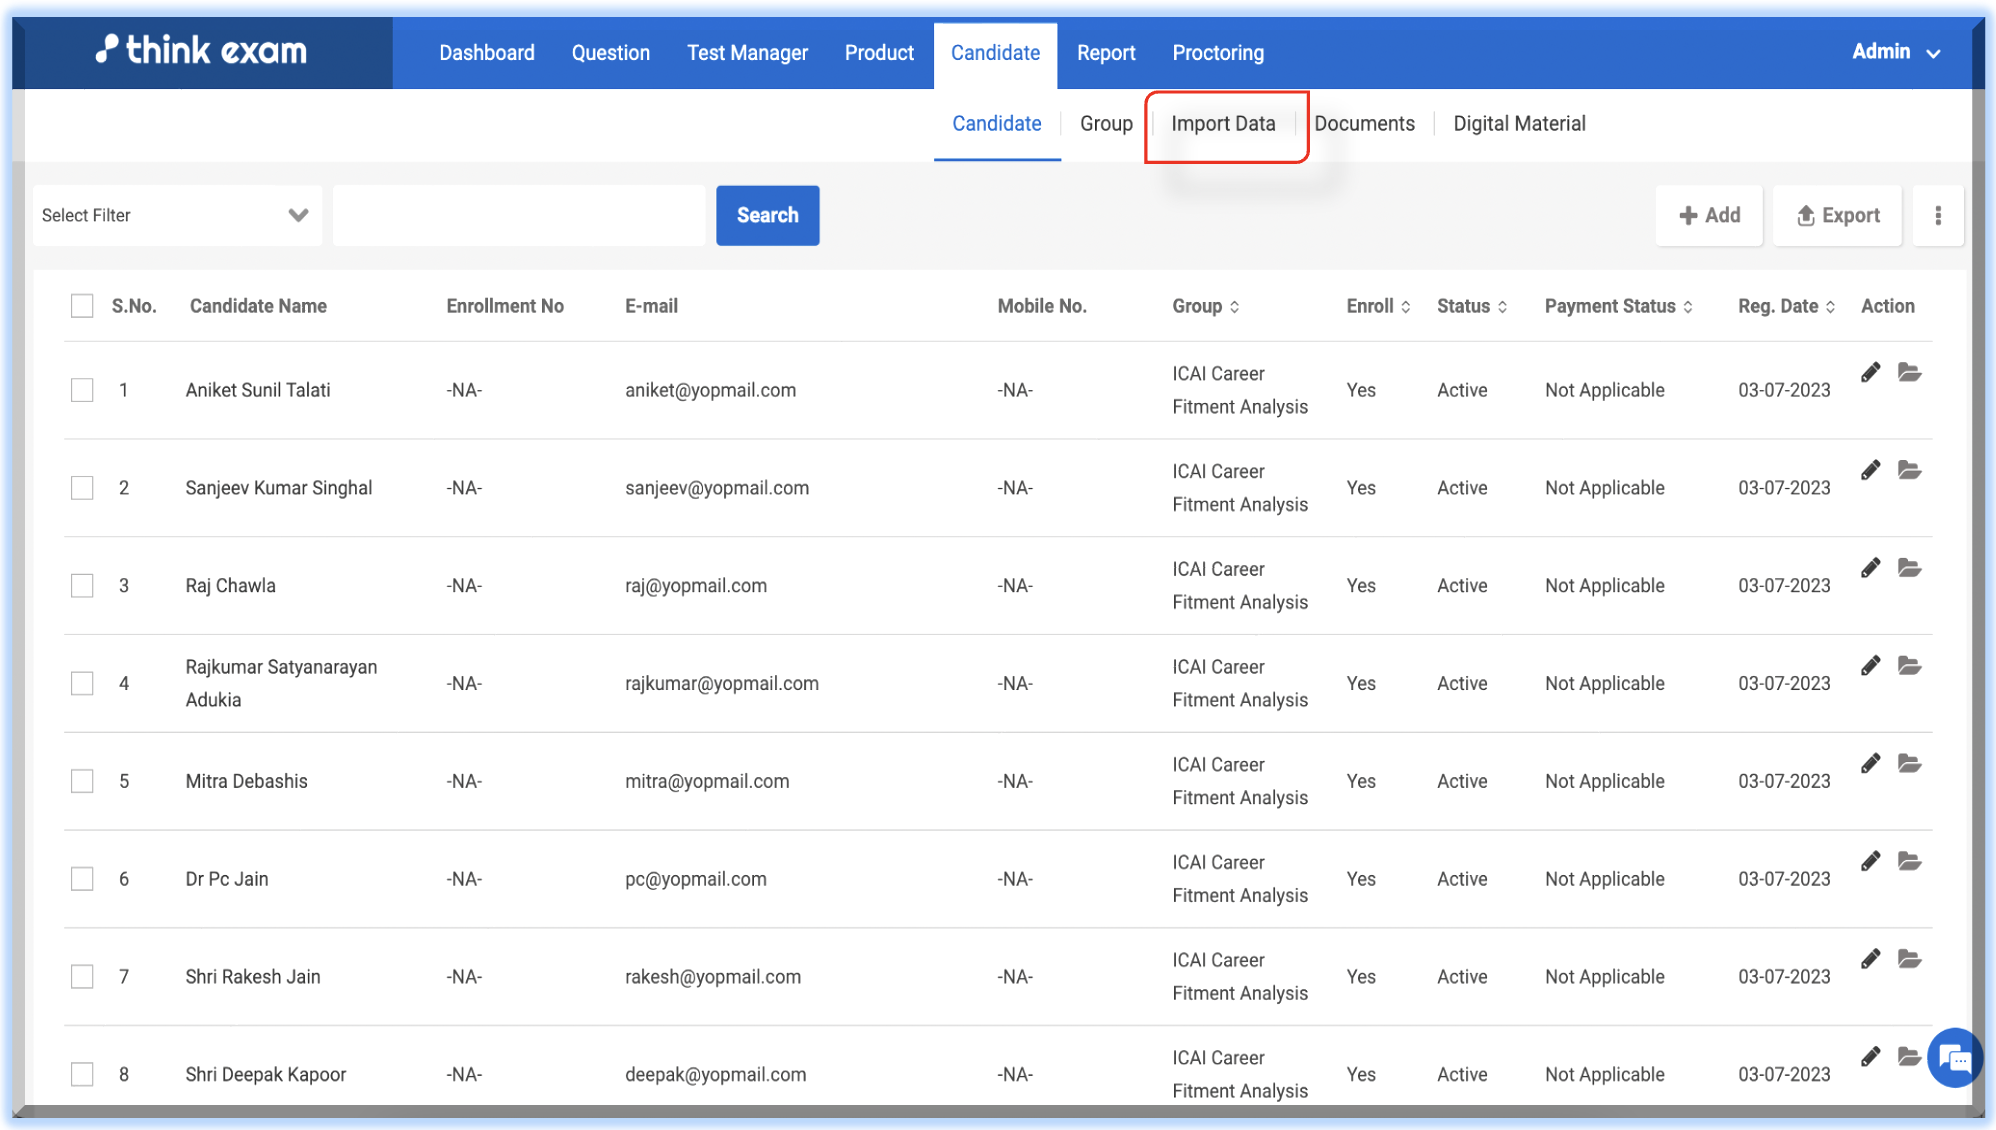Check the box for Sanjeev Kumar Singhal

point(82,488)
